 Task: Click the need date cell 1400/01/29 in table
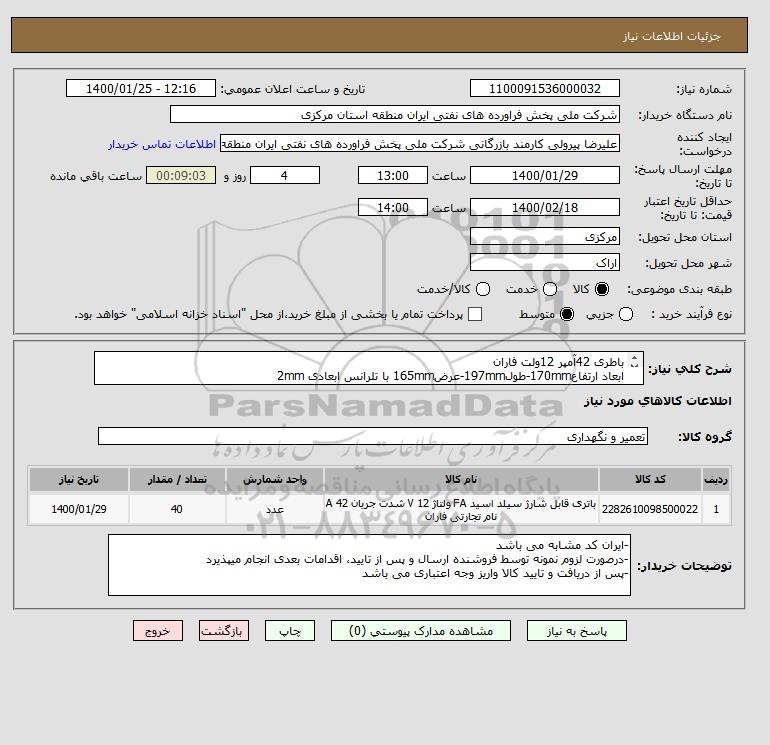[x=79, y=509]
